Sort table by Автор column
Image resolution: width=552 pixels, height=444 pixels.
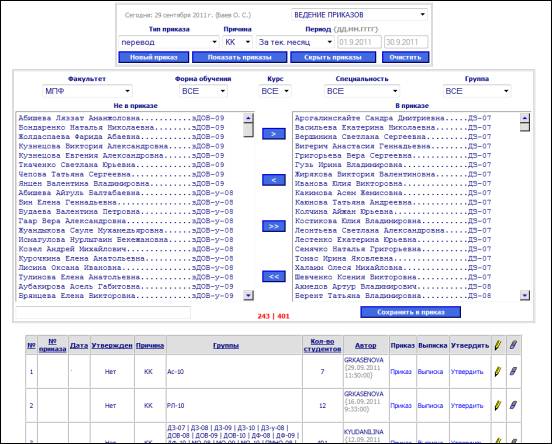(365, 345)
